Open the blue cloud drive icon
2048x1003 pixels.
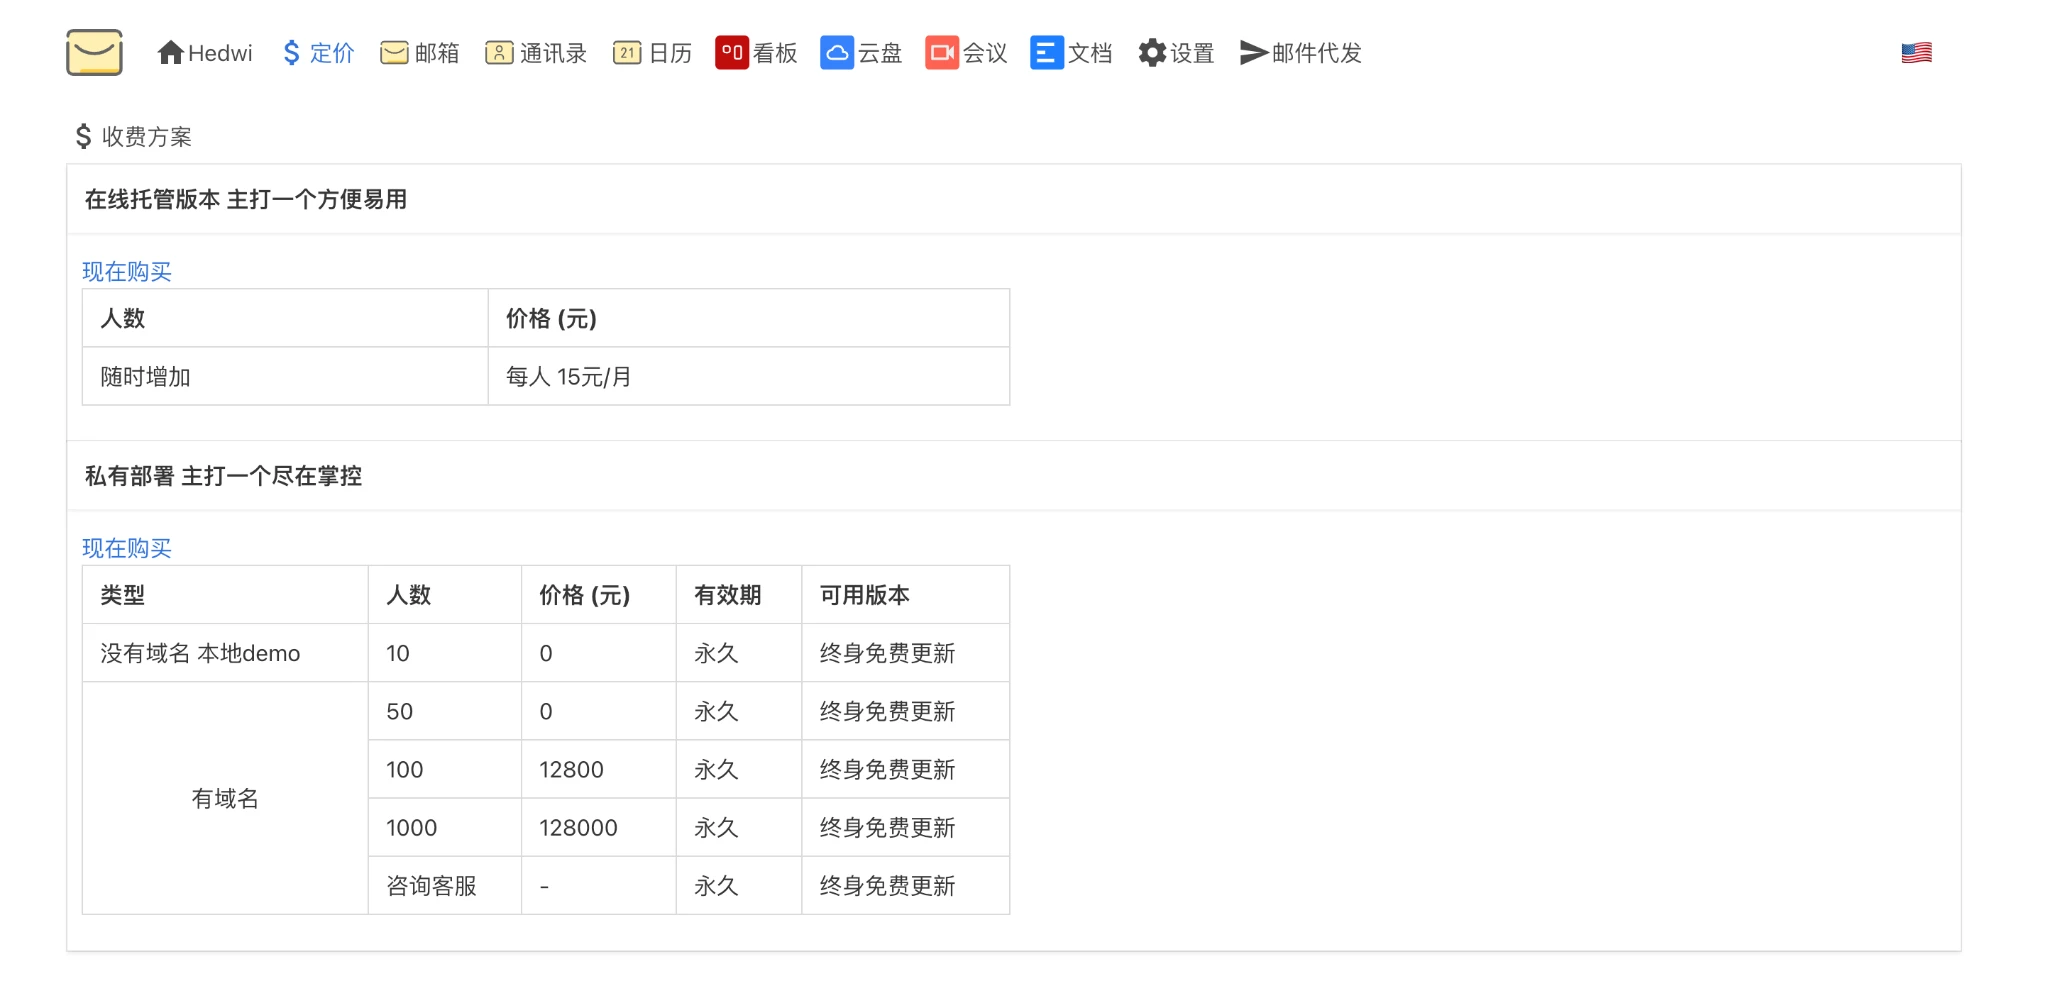tap(836, 53)
